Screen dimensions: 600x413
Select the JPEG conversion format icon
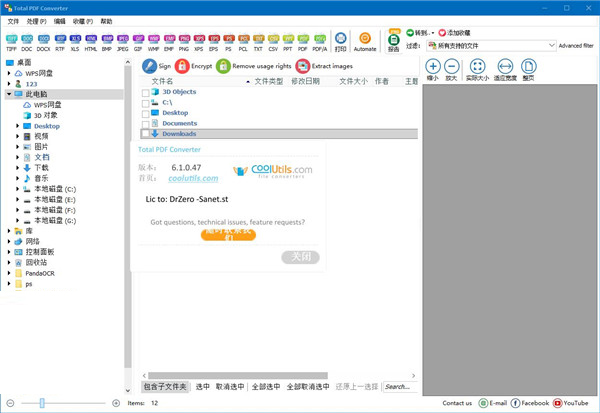(123, 42)
